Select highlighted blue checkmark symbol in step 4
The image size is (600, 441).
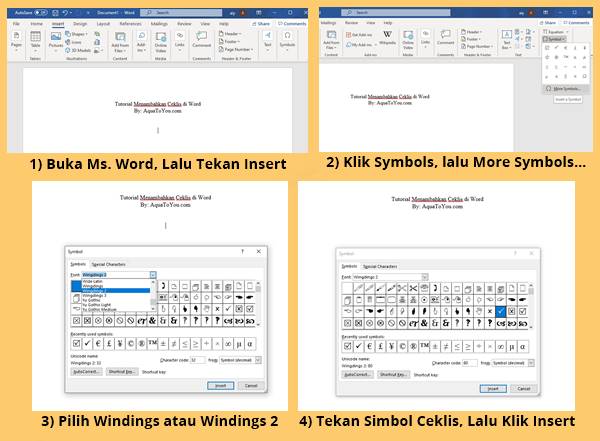click(500, 311)
